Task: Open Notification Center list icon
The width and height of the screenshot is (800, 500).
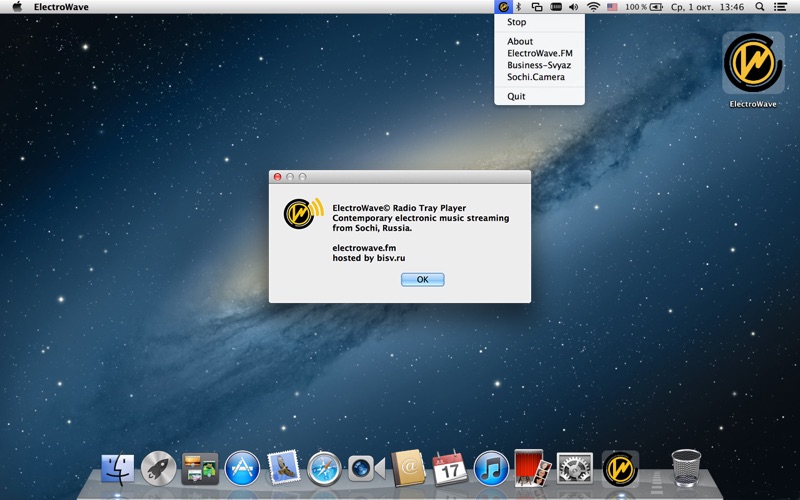Action: click(780, 7)
